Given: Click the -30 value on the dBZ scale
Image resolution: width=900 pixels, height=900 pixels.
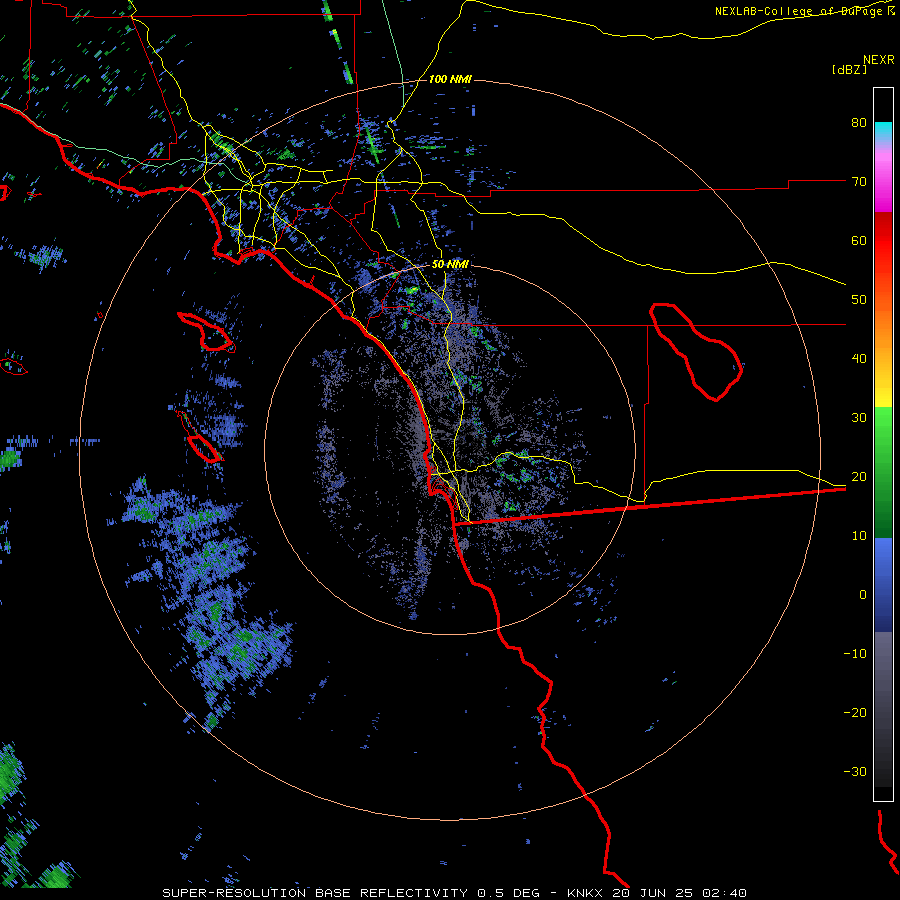Looking at the screenshot, I should coord(855,772).
